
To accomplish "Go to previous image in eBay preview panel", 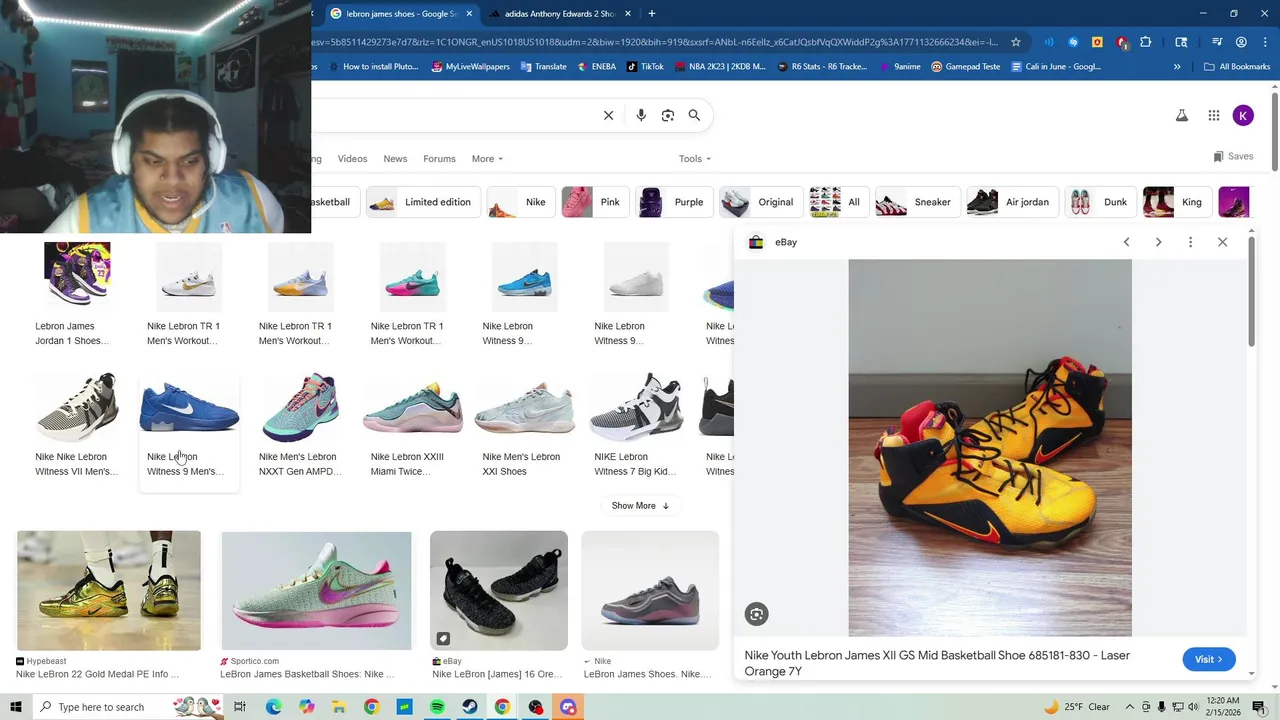I will click(x=1126, y=242).
